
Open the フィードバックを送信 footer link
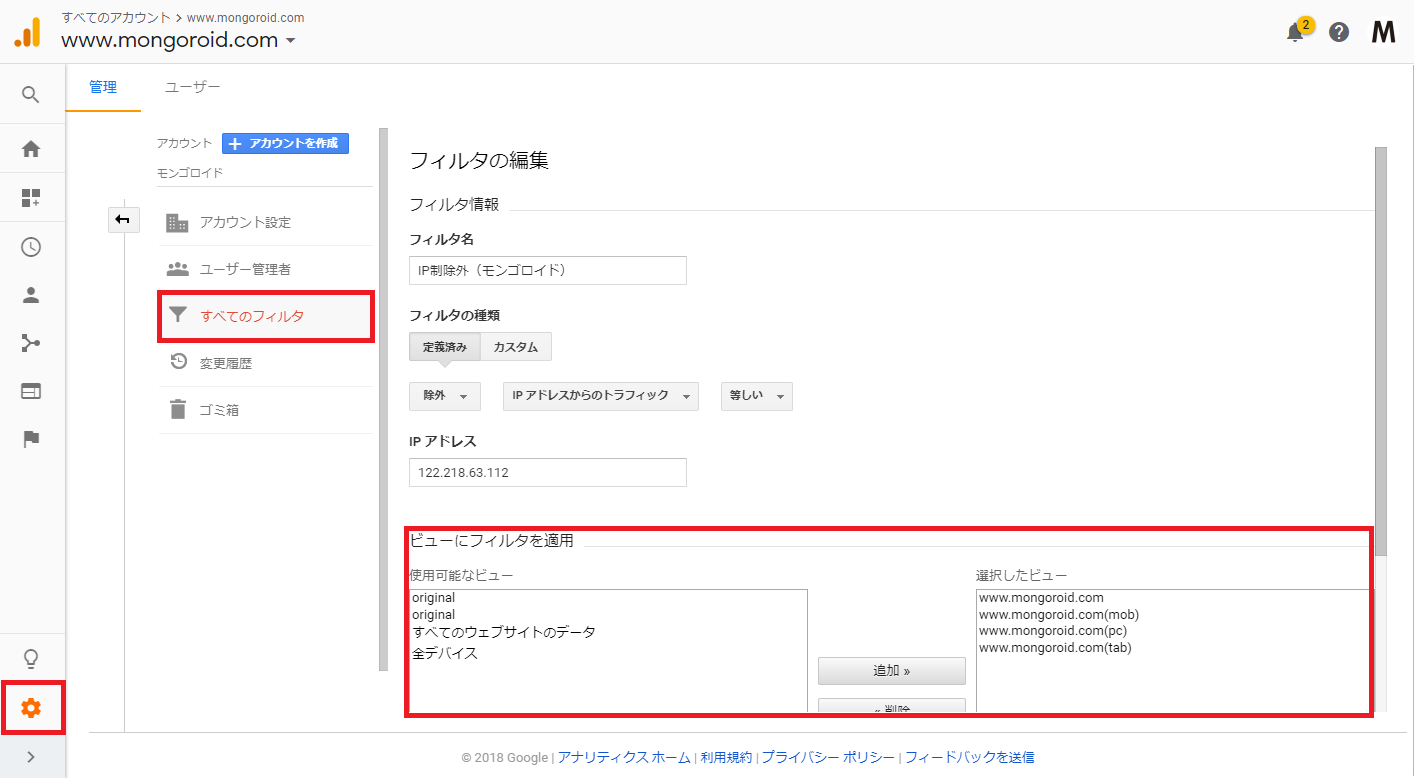tap(970, 757)
